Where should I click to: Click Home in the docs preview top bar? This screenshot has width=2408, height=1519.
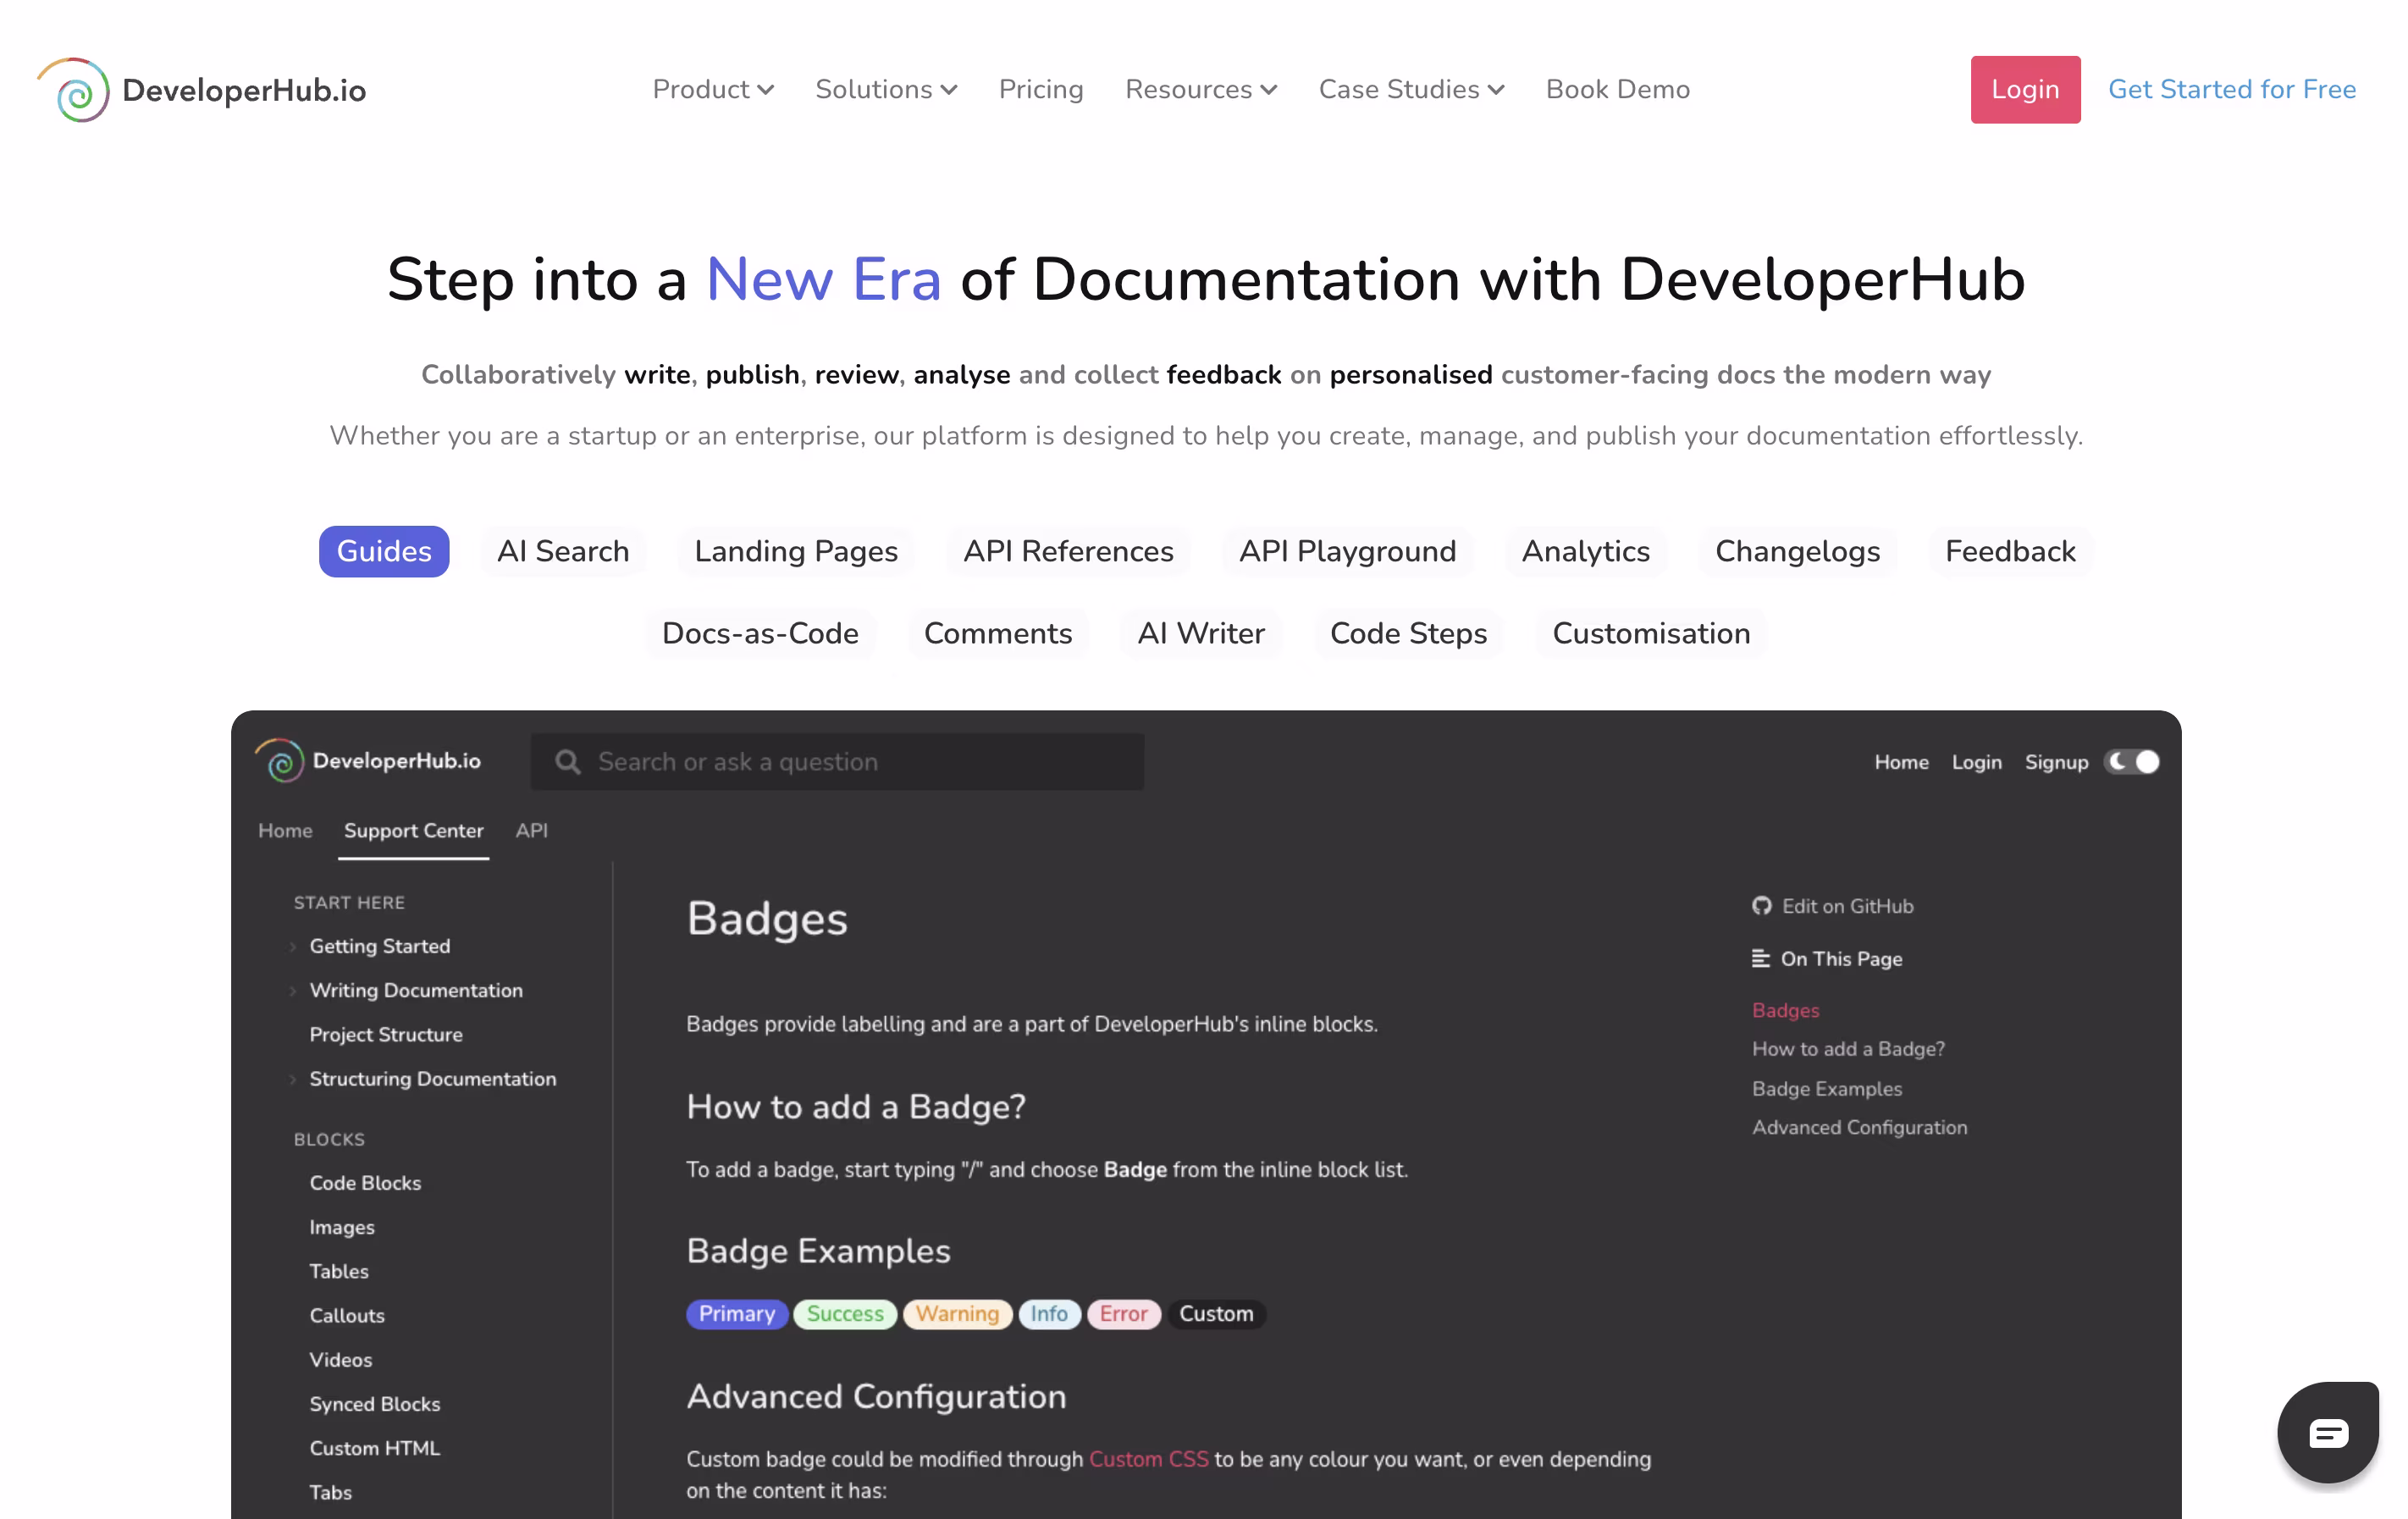point(1901,762)
